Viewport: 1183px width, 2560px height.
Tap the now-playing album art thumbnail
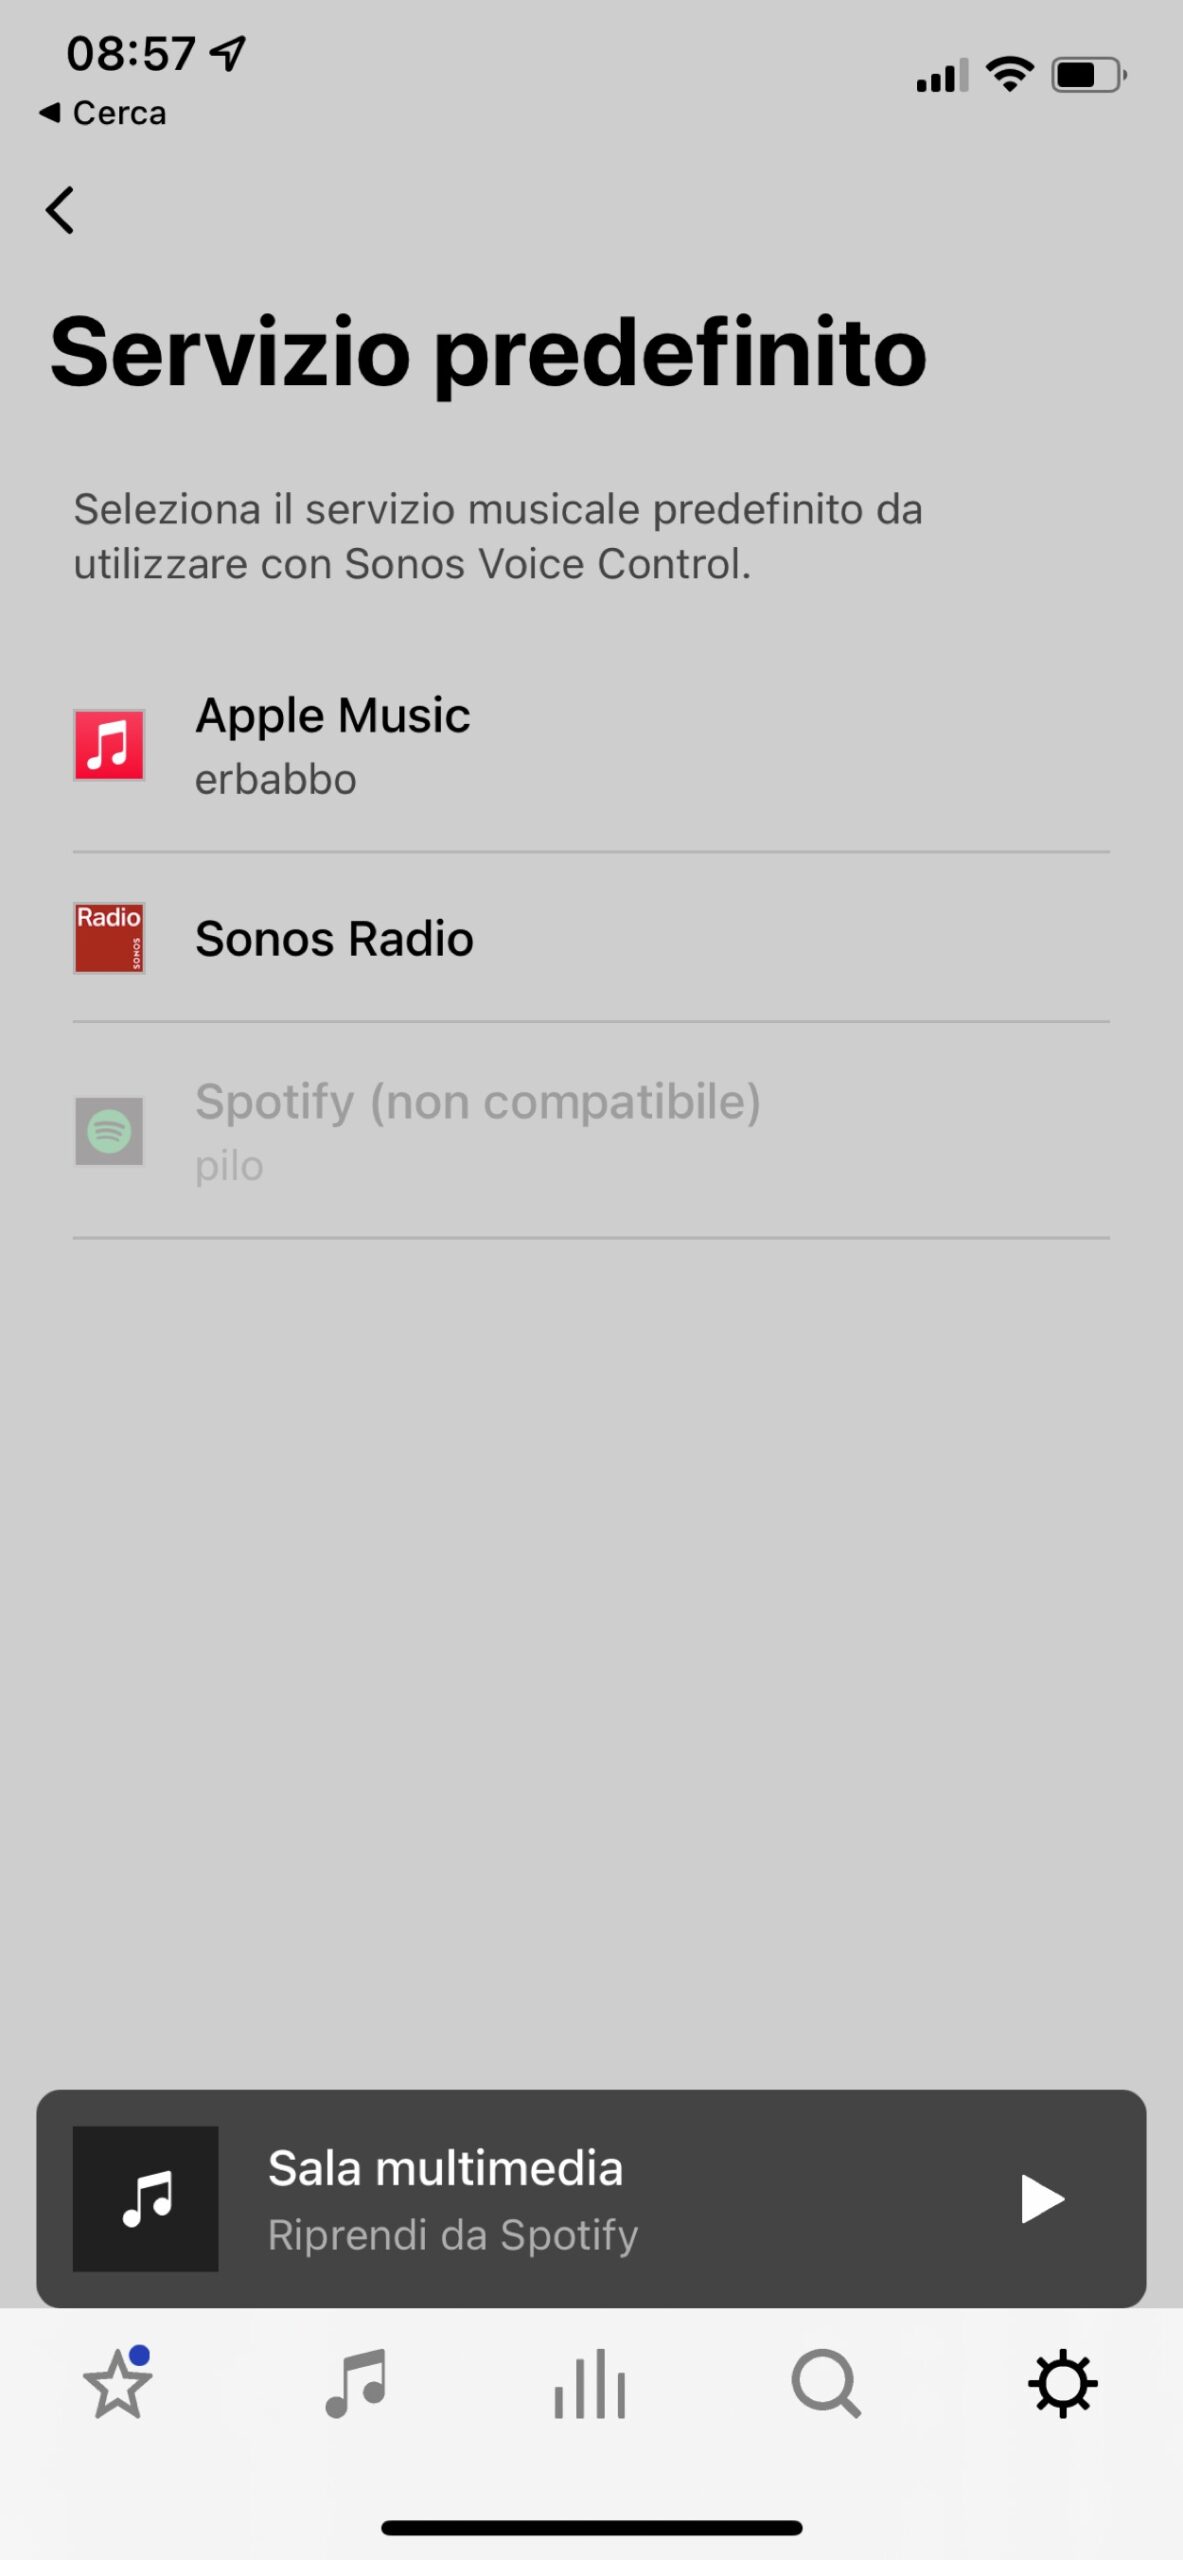pyautogui.click(x=146, y=2199)
